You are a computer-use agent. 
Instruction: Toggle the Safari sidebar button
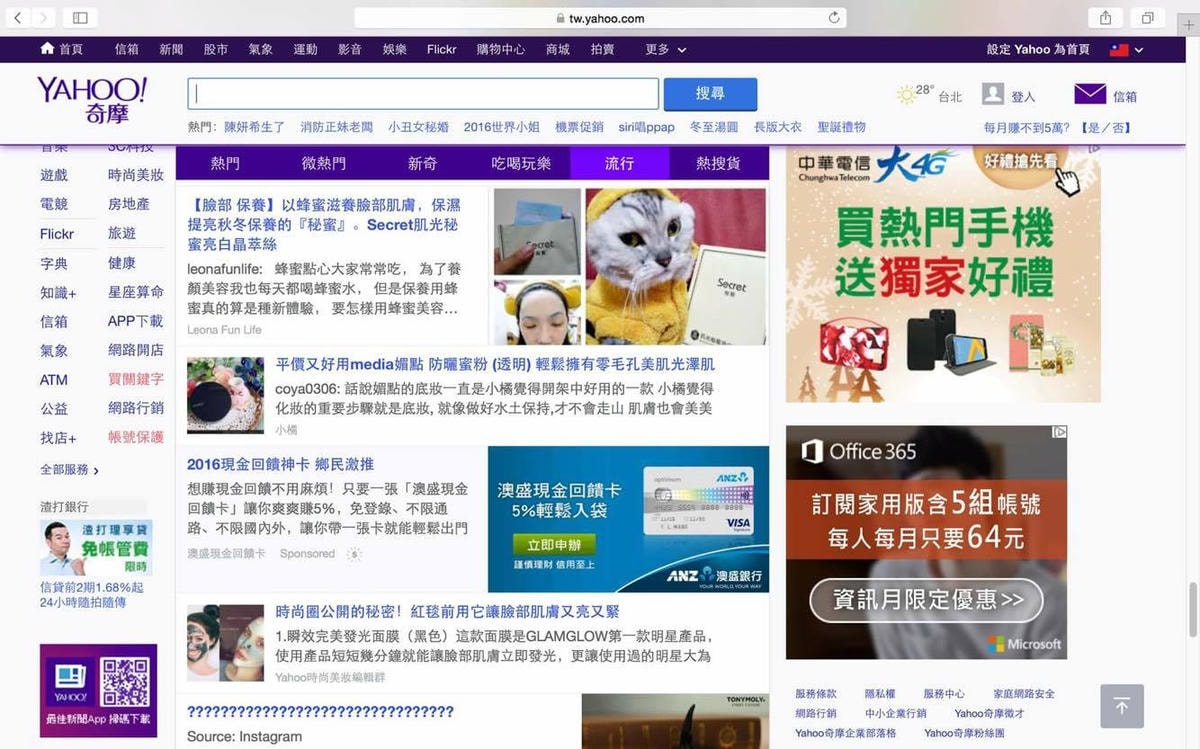(80, 18)
